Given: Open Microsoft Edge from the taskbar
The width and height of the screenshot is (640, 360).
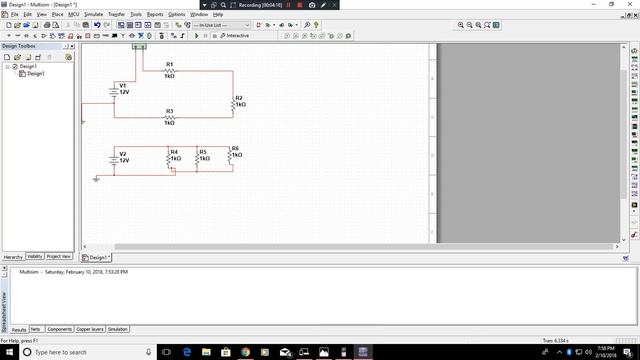Looking at the screenshot, I should coord(187,352).
